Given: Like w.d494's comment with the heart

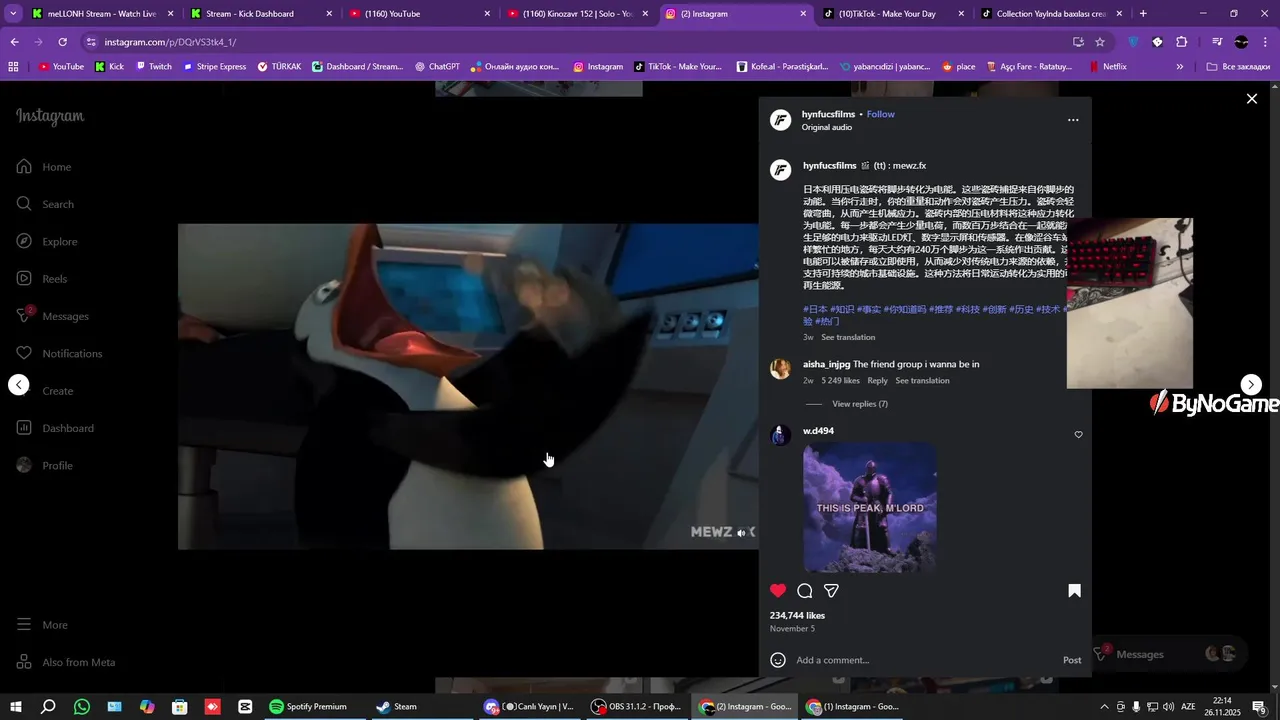Looking at the screenshot, I should [1078, 435].
